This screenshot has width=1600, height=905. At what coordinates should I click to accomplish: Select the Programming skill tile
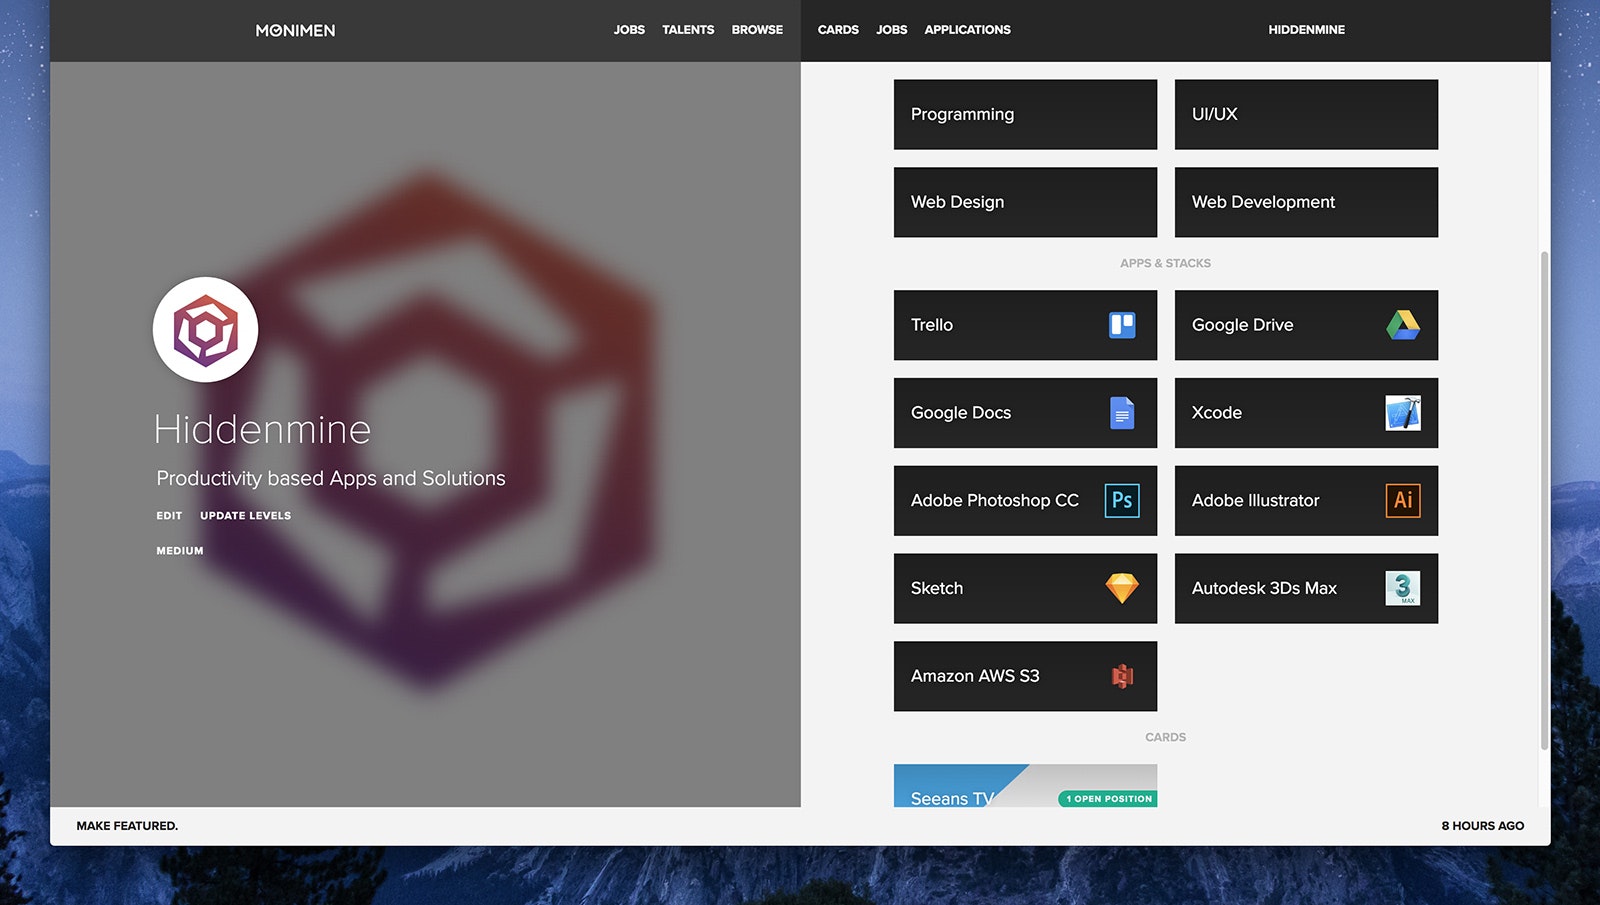[1025, 115]
